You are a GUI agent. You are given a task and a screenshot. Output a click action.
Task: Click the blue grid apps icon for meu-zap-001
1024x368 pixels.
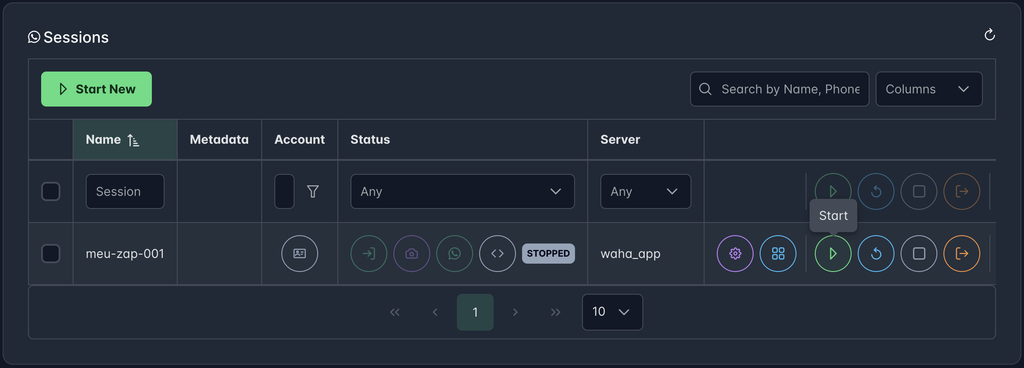pyautogui.click(x=778, y=254)
